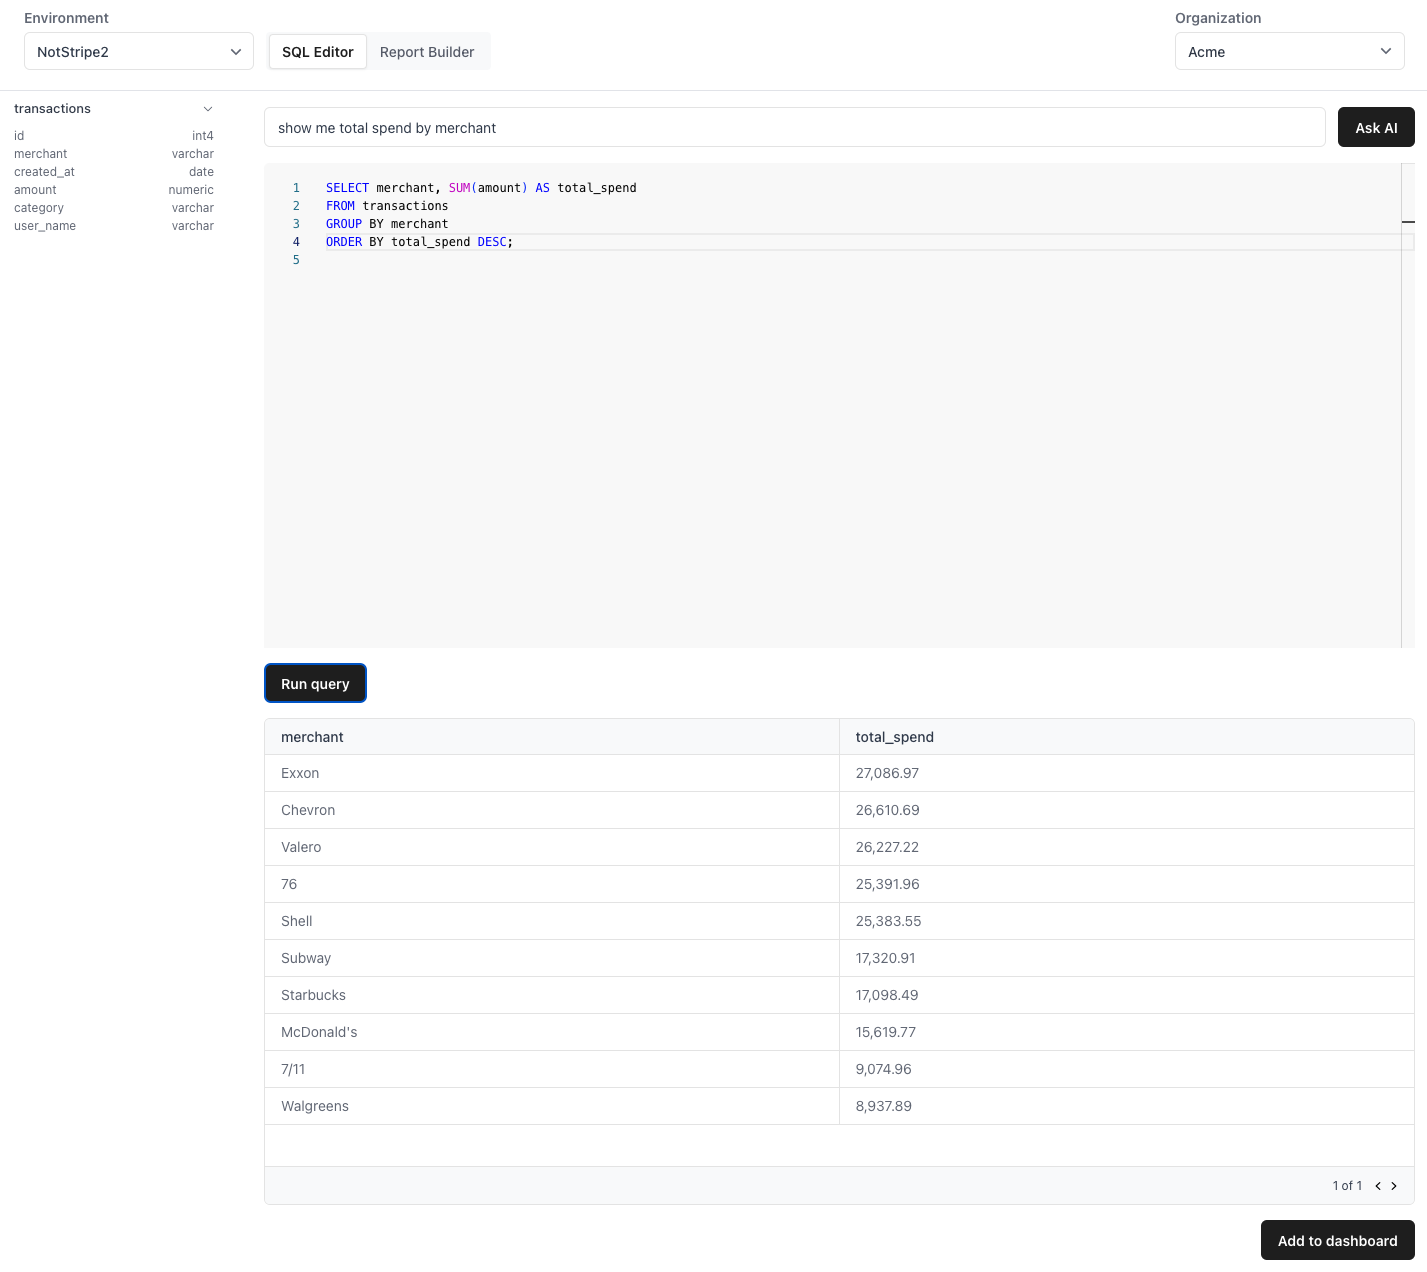
Task: Open the Environment dropdown showing NotStripe2
Action: pyautogui.click(x=139, y=52)
